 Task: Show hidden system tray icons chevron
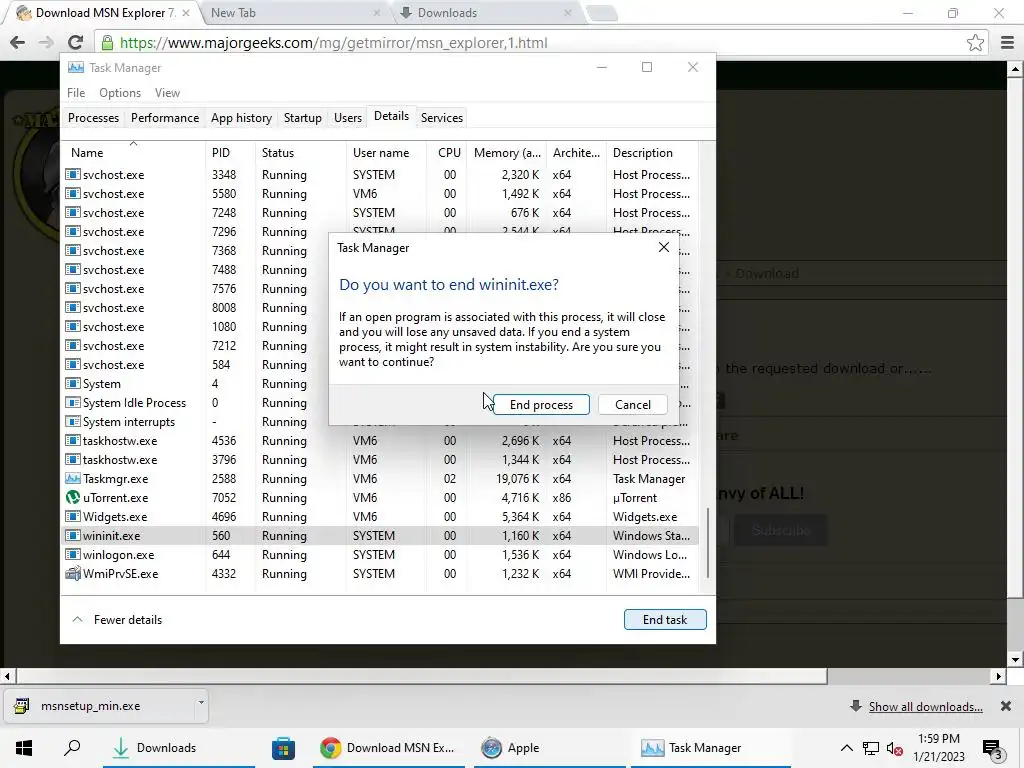[x=846, y=748]
